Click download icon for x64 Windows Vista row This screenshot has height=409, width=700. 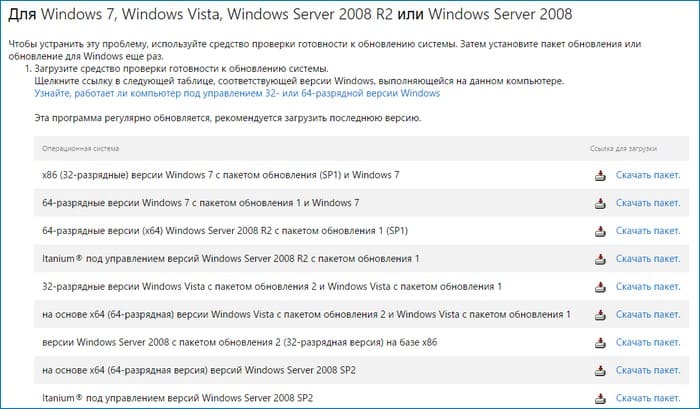point(600,315)
